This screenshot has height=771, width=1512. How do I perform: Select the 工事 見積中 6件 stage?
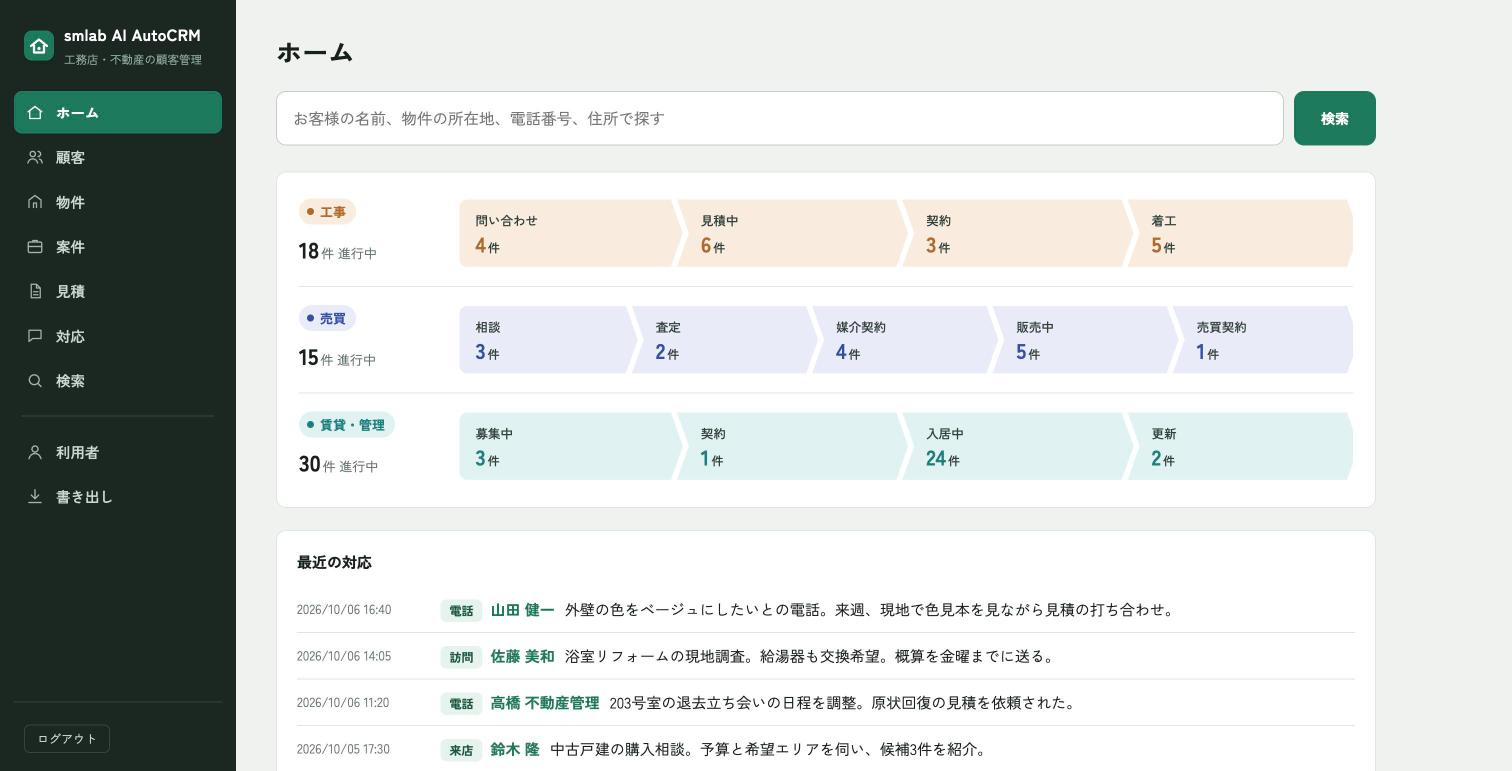click(794, 233)
